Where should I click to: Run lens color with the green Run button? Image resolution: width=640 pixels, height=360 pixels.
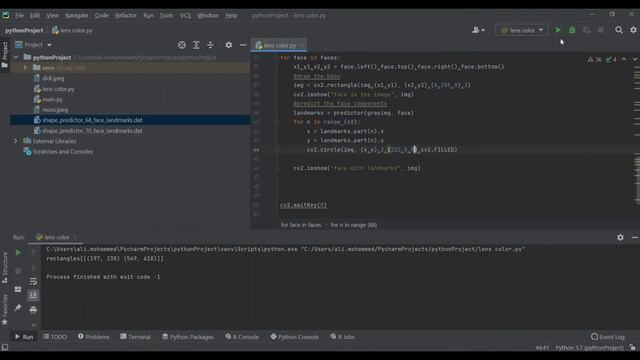(x=558, y=30)
